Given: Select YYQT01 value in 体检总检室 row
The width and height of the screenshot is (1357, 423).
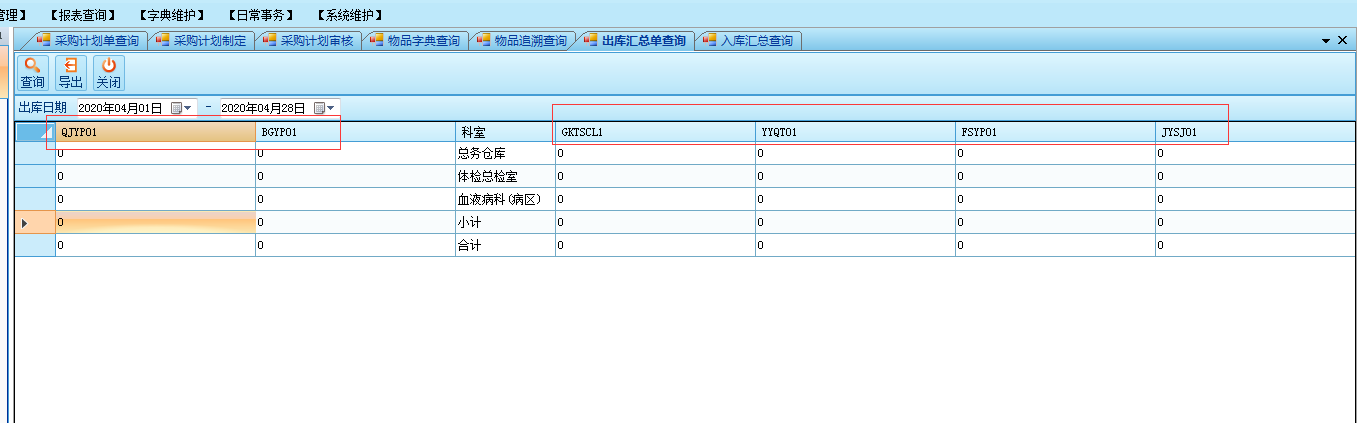Looking at the screenshot, I should pyautogui.click(x=855, y=176).
